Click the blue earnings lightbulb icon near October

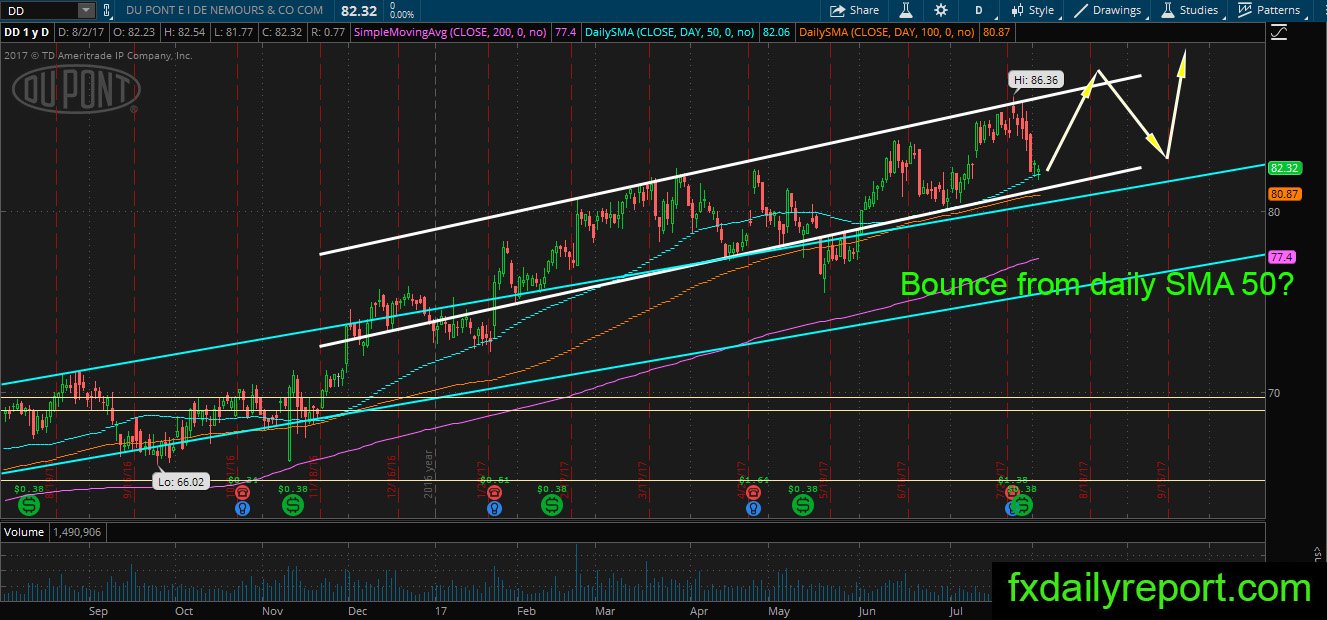(242, 508)
